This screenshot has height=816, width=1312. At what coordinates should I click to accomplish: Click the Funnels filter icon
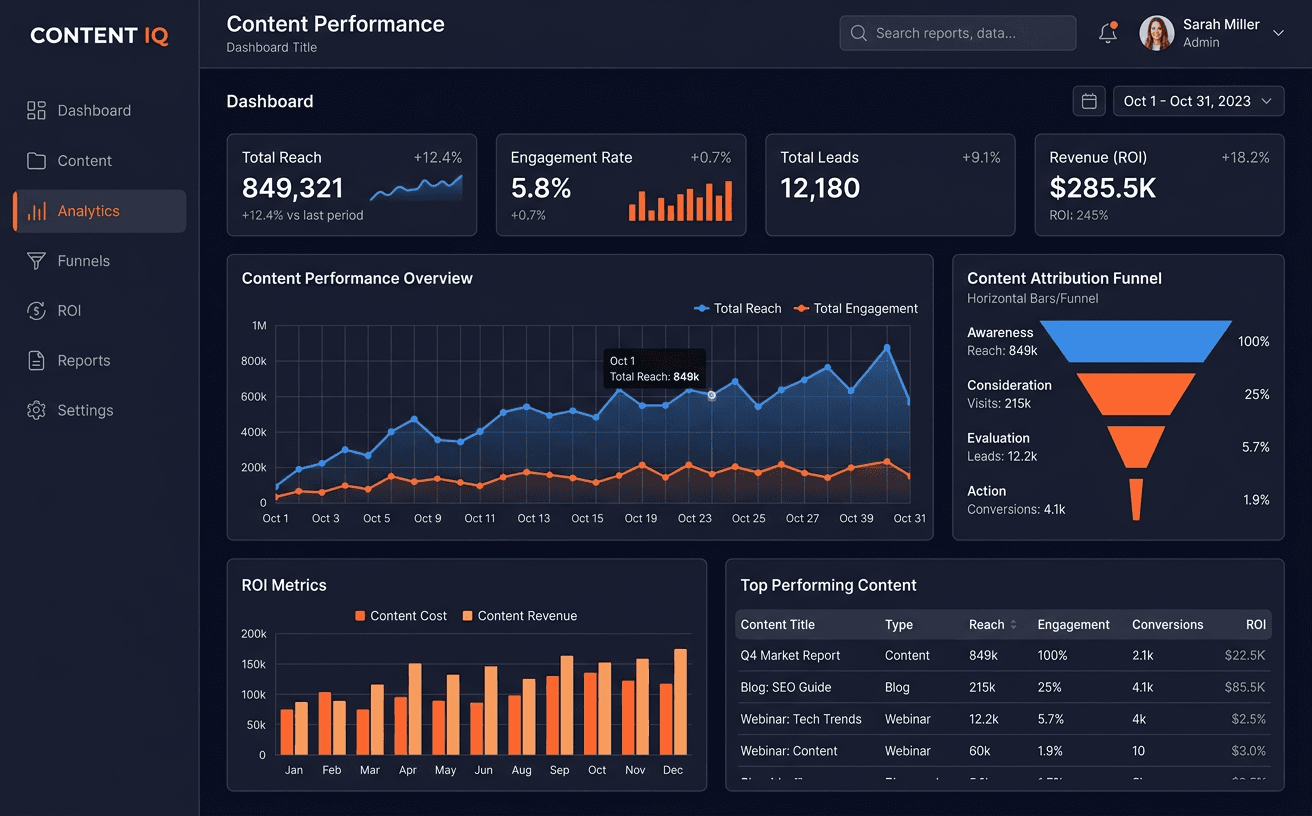coord(36,261)
